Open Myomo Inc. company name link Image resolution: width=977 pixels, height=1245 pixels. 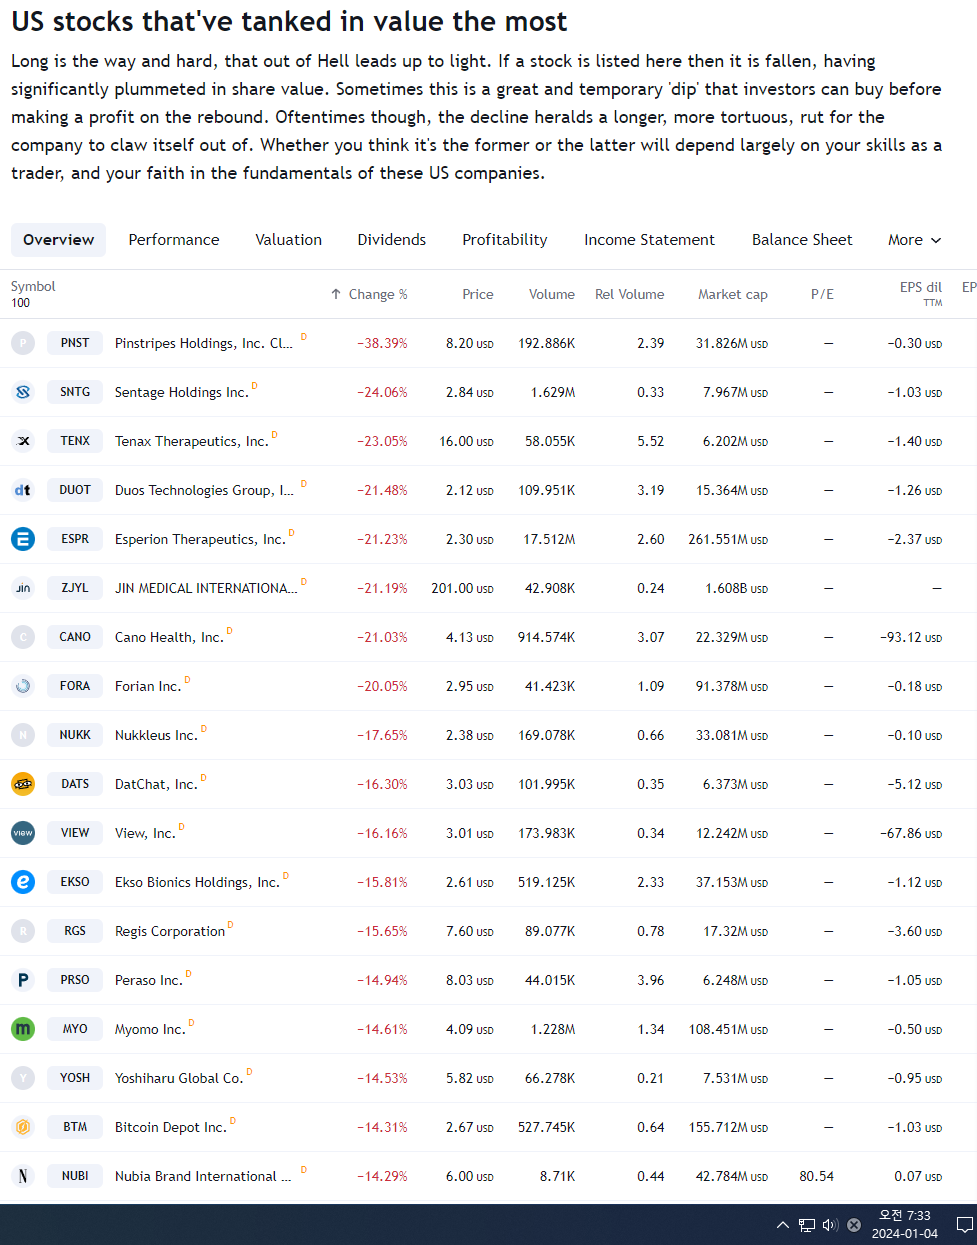click(x=150, y=1029)
